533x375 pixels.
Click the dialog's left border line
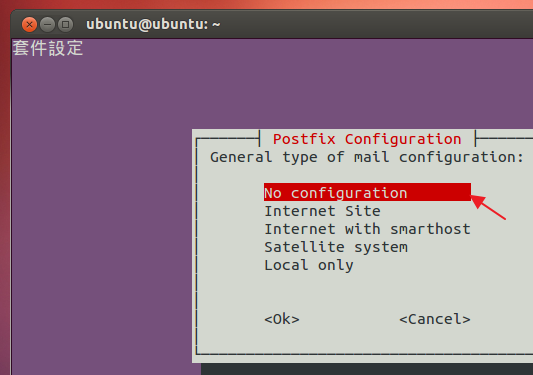pyautogui.click(x=197, y=246)
